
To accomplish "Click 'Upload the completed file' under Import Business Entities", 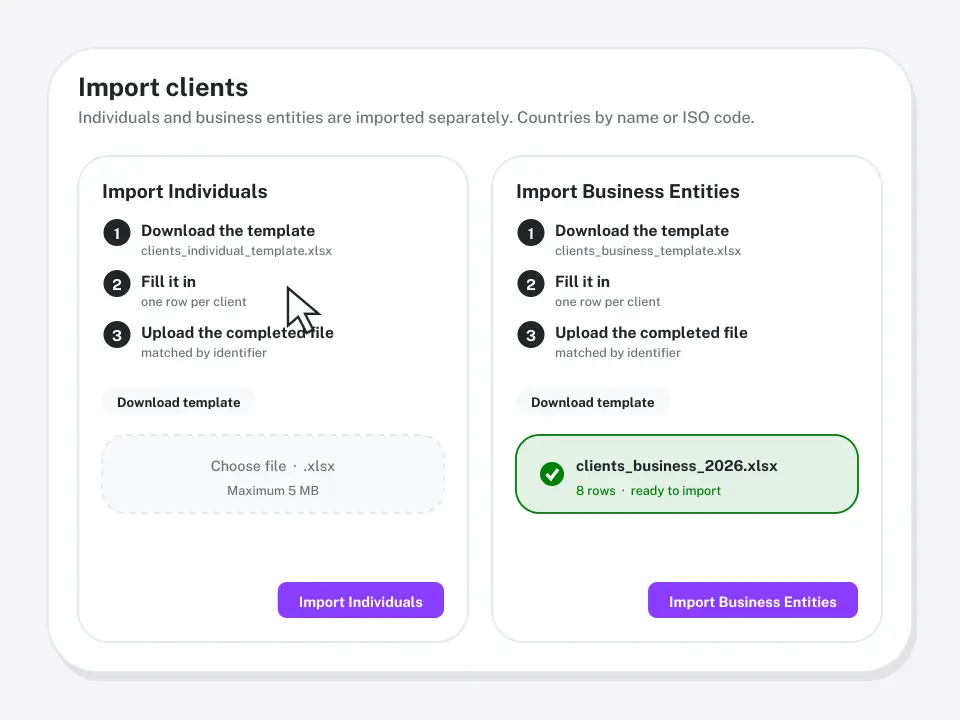I will 651,332.
